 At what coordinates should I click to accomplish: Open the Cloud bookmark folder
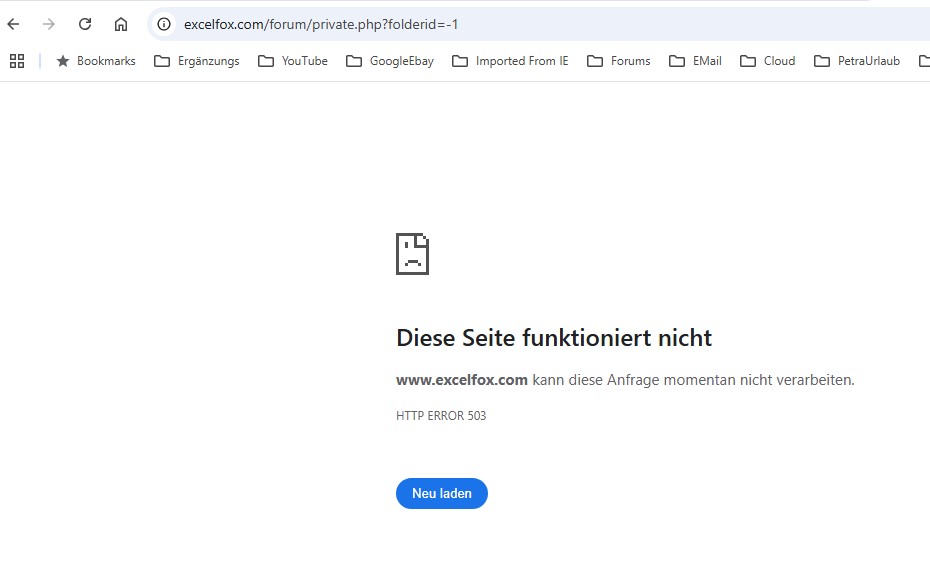[x=767, y=61]
